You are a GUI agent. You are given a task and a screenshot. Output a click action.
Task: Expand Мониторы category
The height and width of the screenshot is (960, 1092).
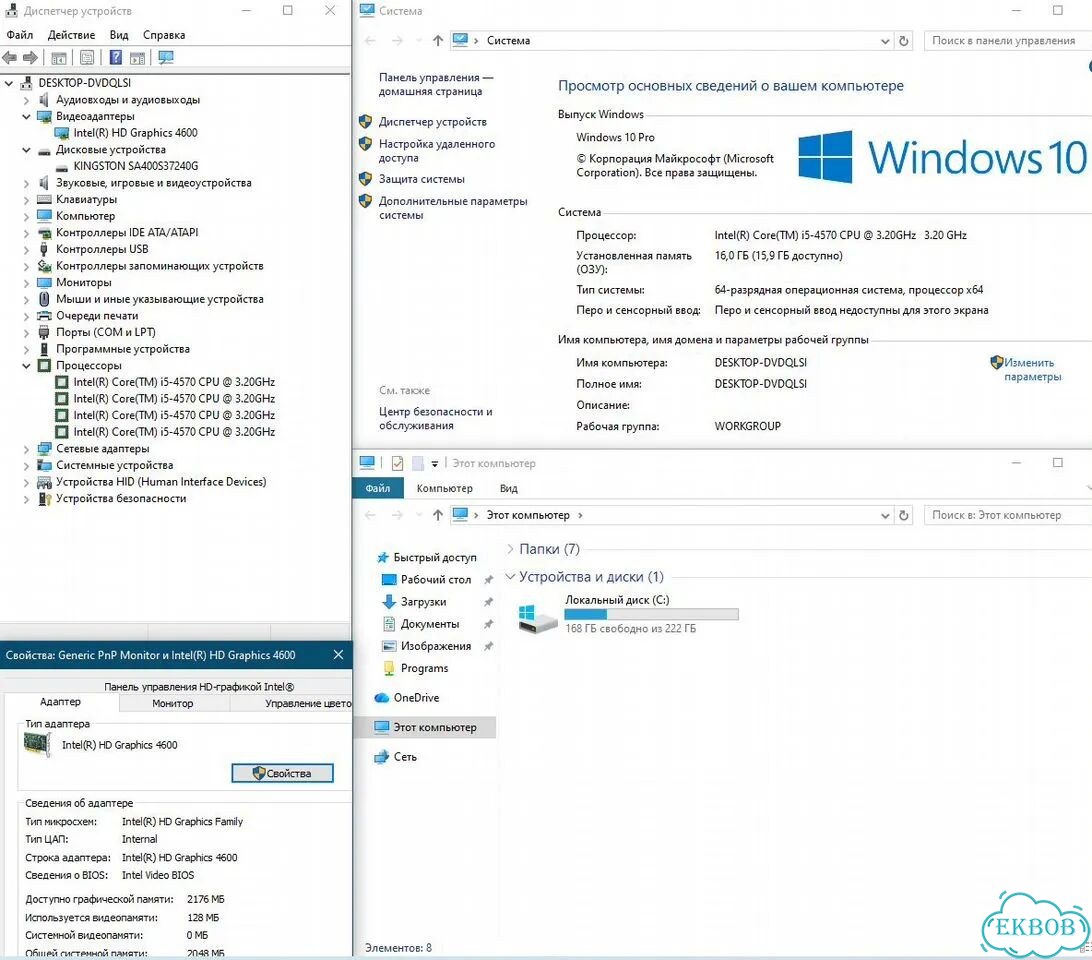[x=26, y=283]
